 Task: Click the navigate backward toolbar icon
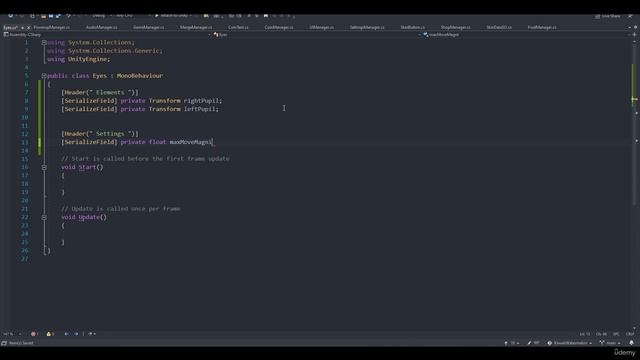pos(11,16)
